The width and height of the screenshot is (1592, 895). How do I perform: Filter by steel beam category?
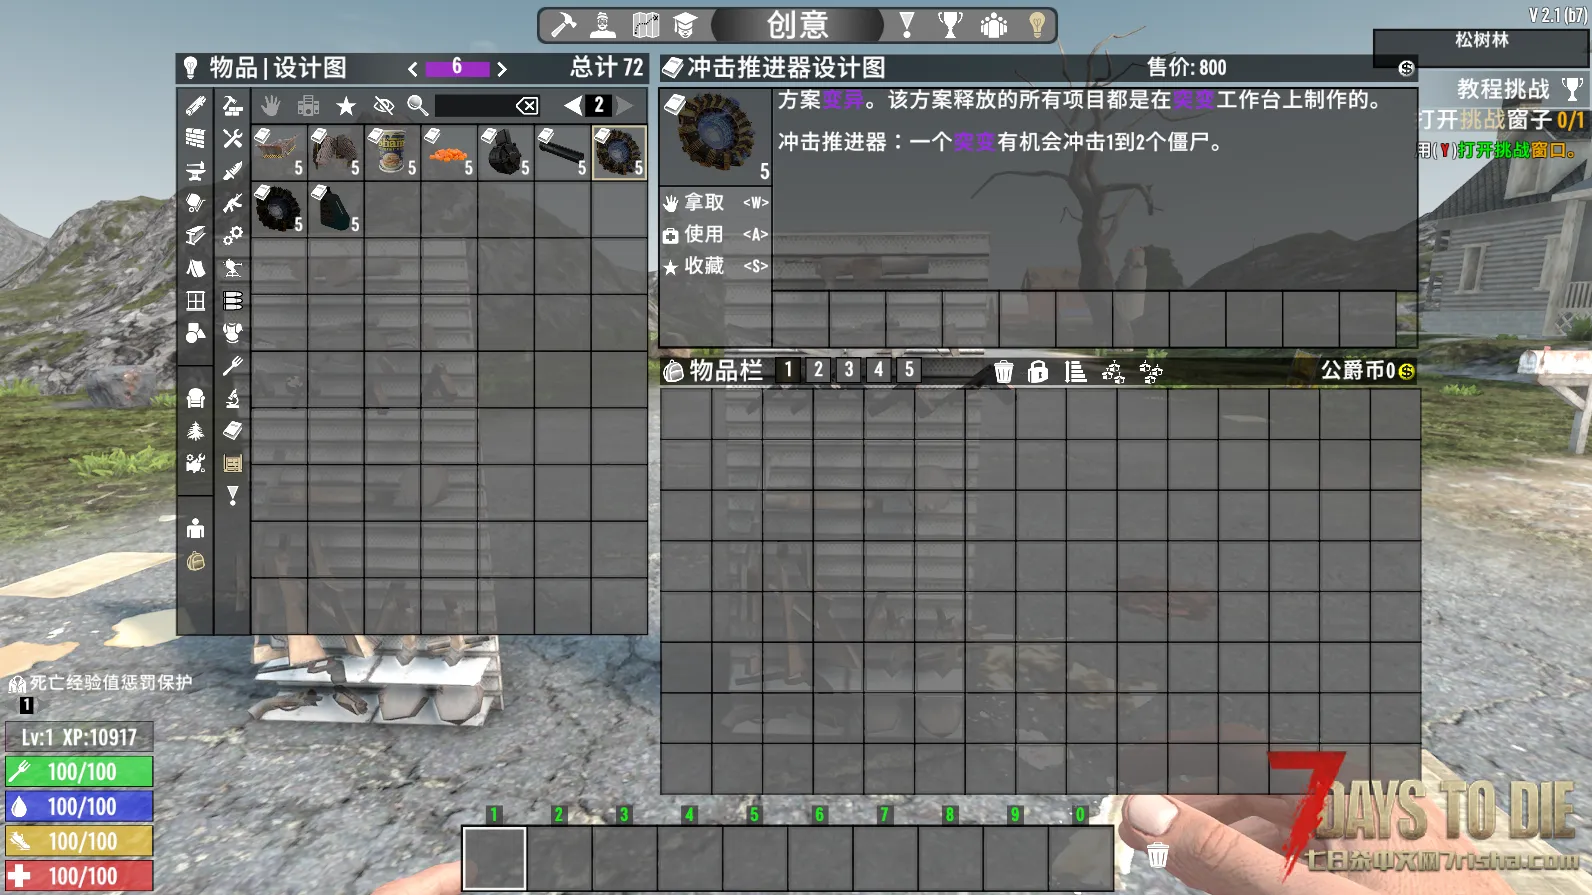tap(196, 236)
